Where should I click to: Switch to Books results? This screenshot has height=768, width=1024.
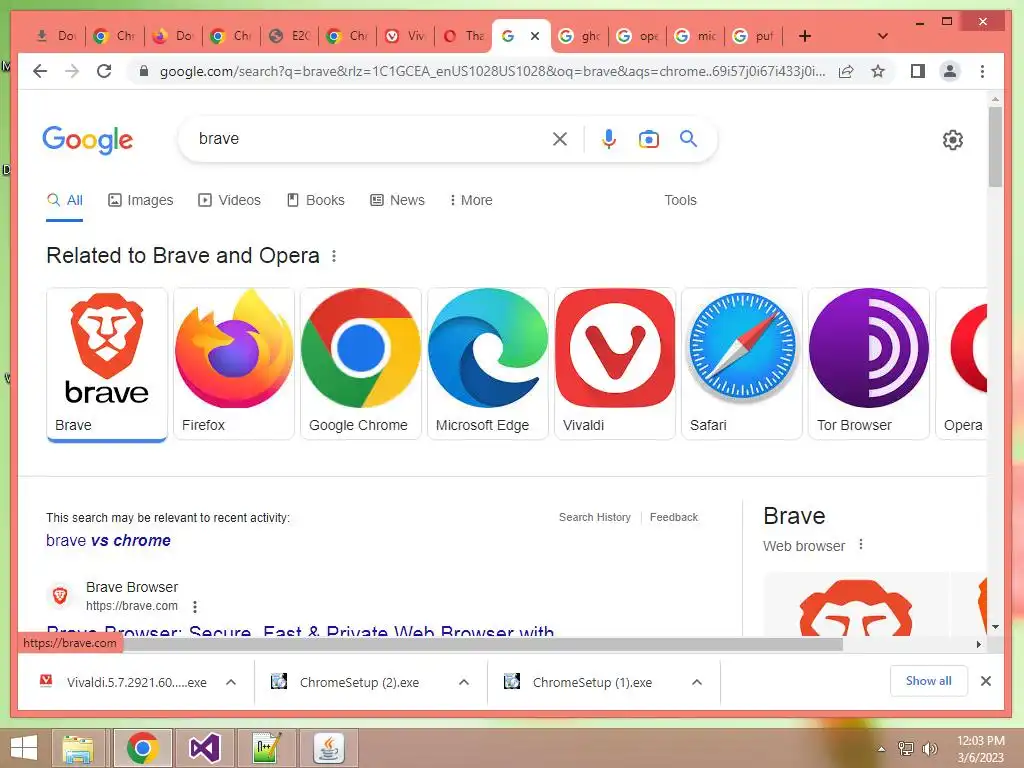tap(315, 200)
